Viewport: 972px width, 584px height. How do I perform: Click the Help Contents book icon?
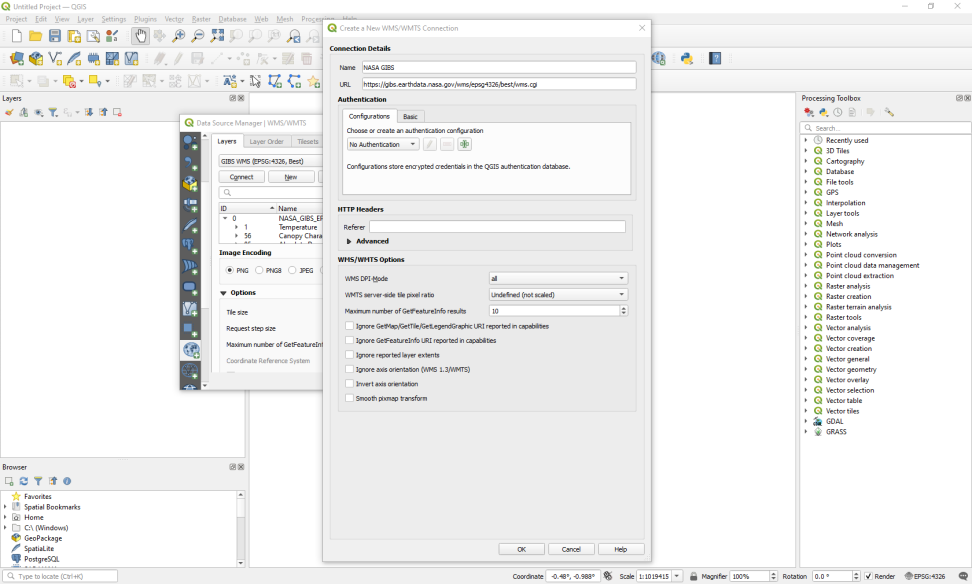pyautogui.click(x=715, y=59)
